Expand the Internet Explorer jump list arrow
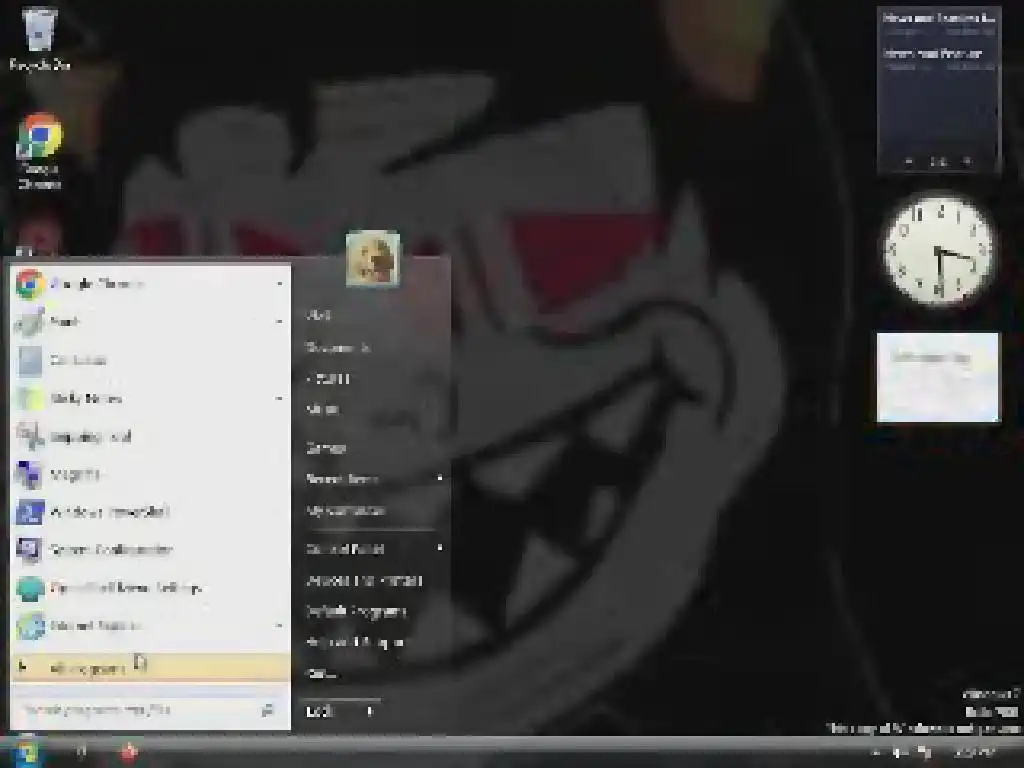The image size is (1024, 768). (x=280, y=626)
